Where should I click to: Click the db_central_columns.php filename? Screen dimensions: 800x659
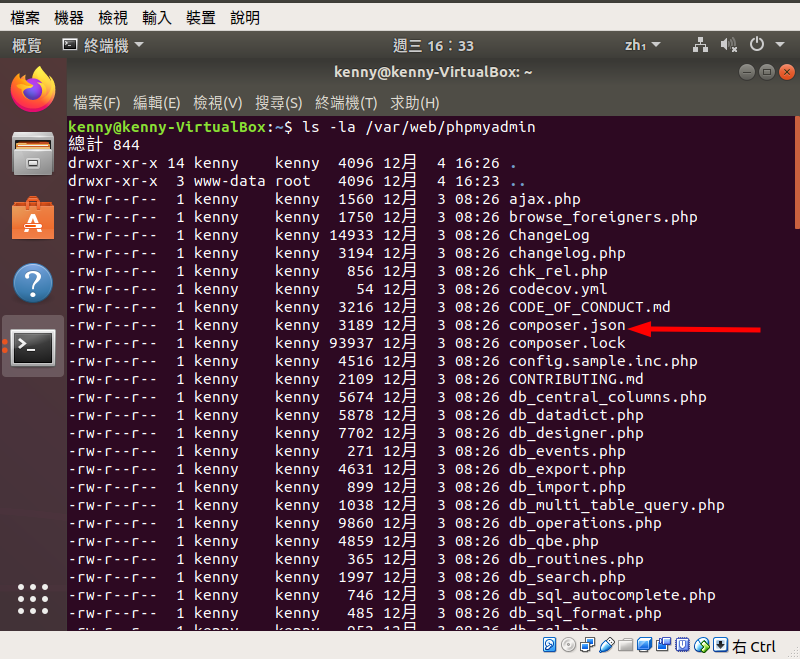coord(608,397)
